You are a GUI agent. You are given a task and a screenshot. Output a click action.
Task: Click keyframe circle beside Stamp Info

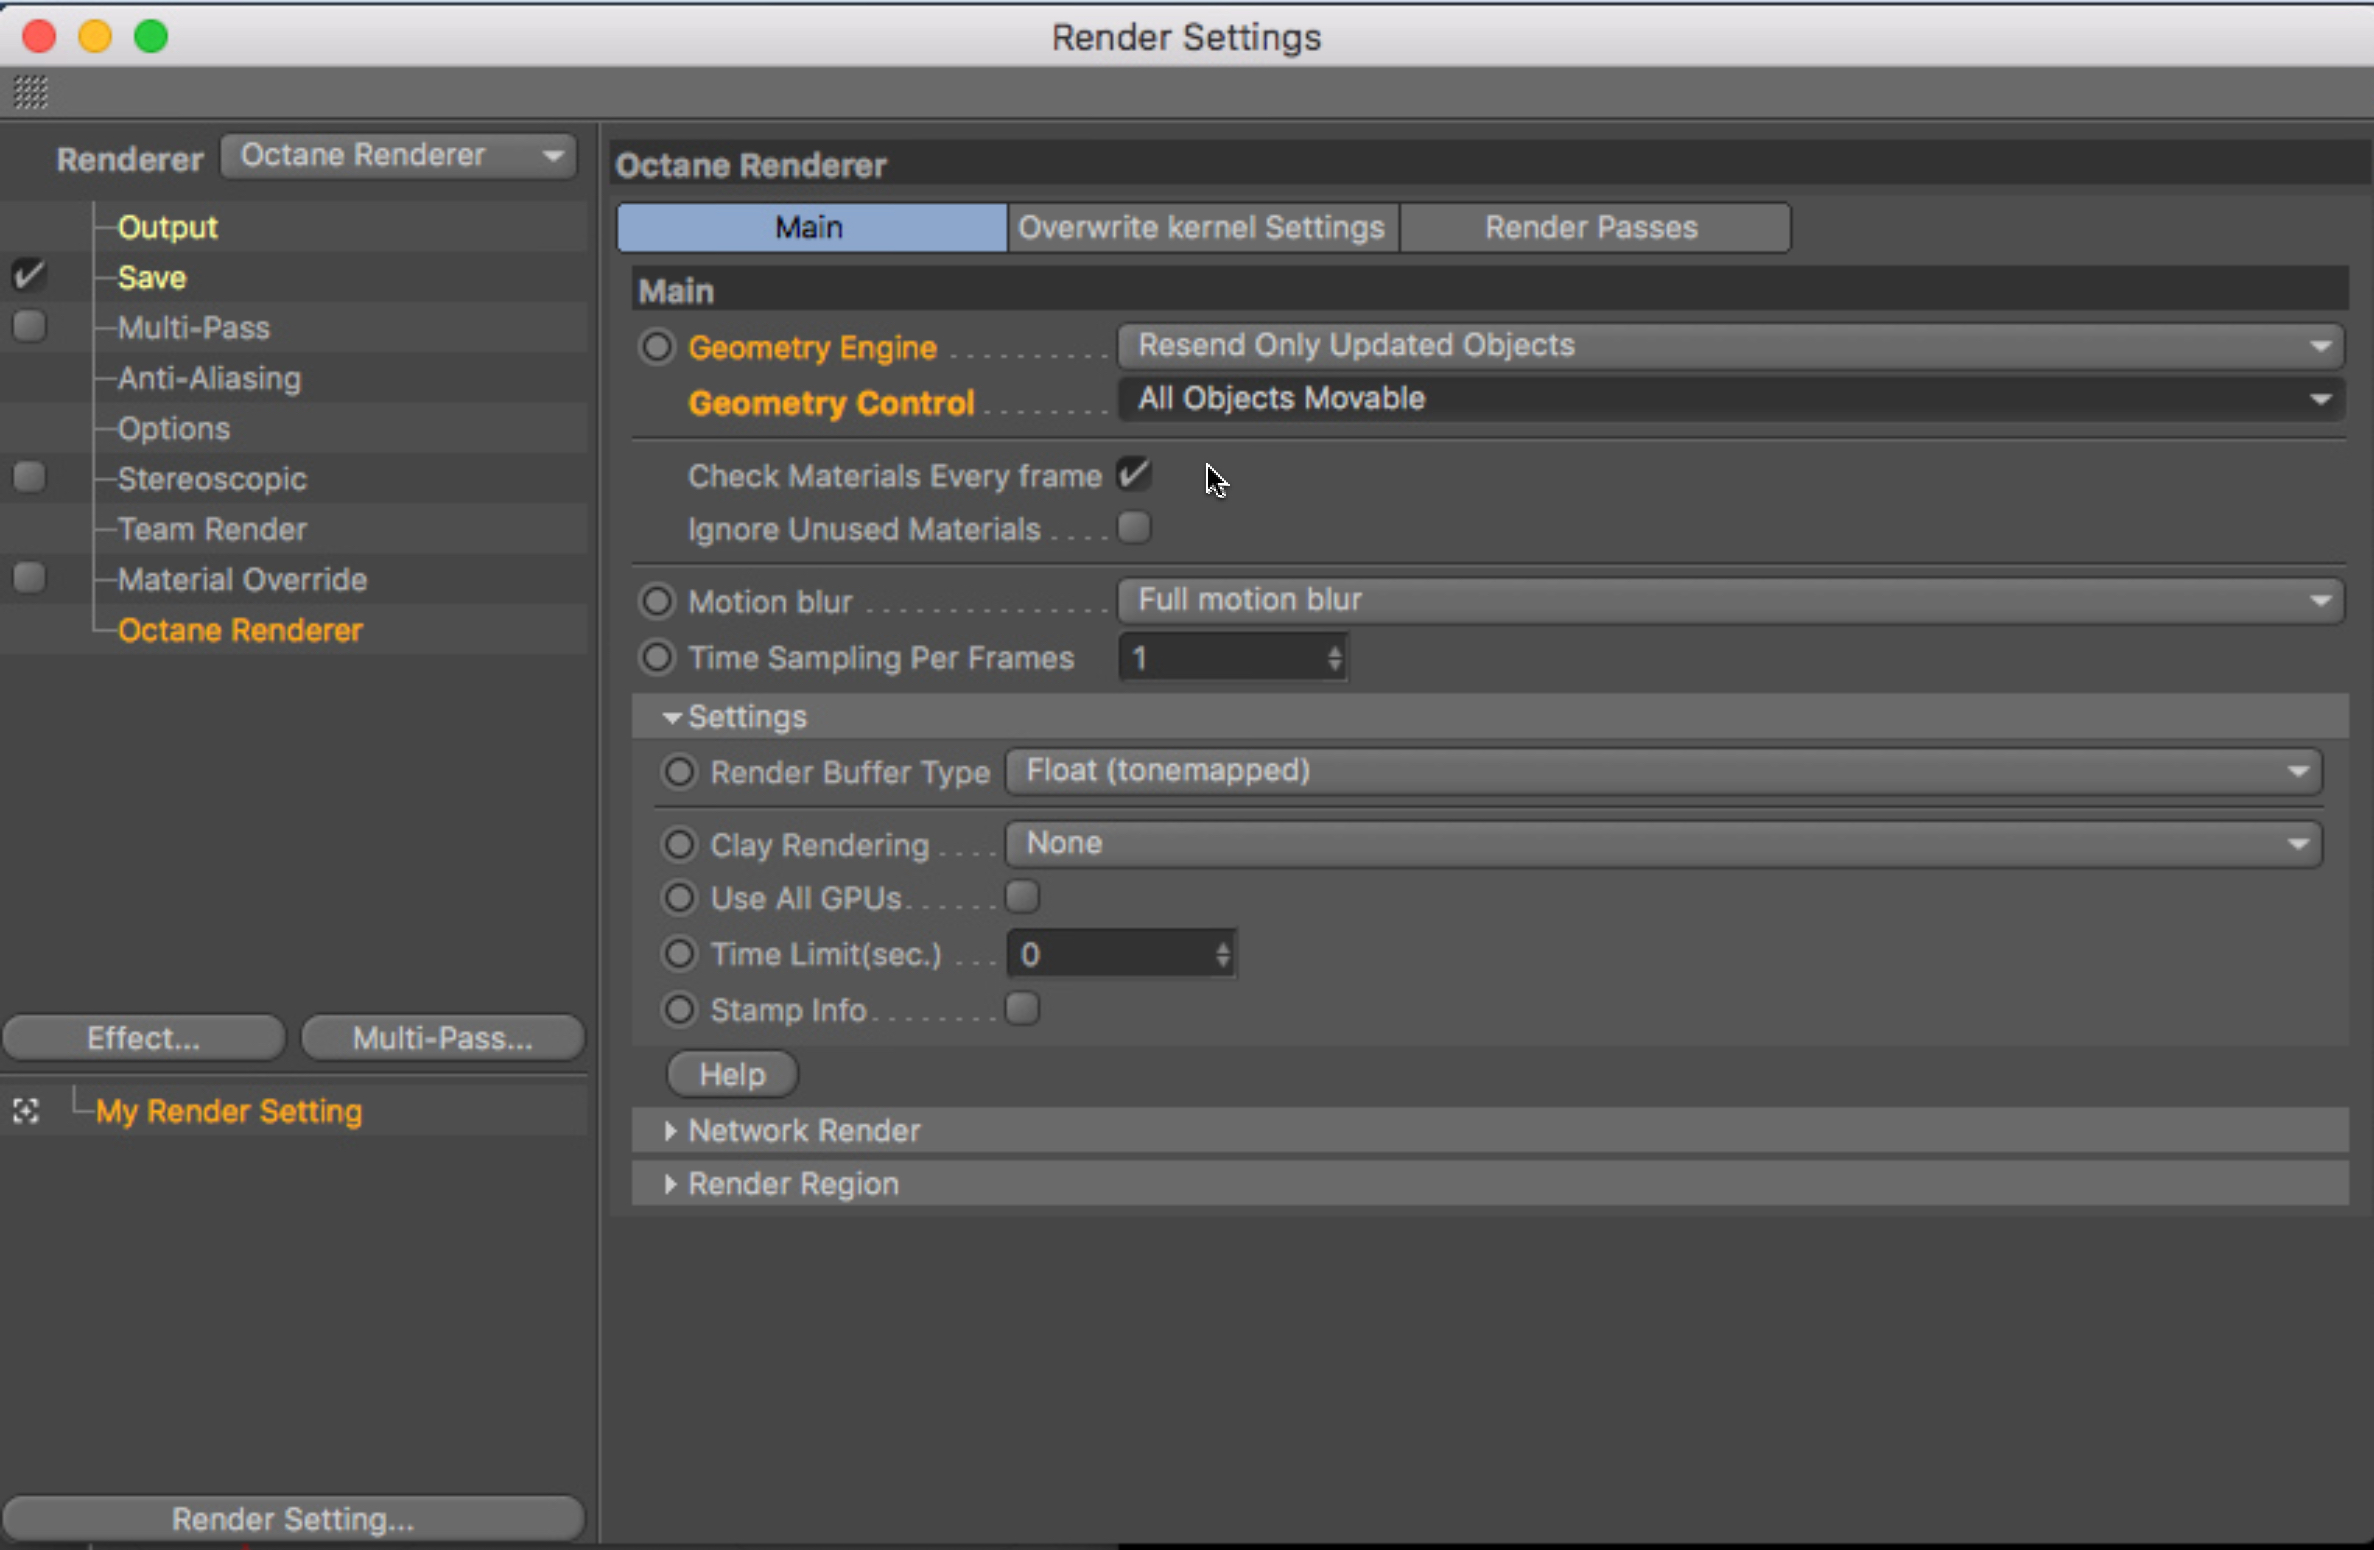pos(679,1009)
